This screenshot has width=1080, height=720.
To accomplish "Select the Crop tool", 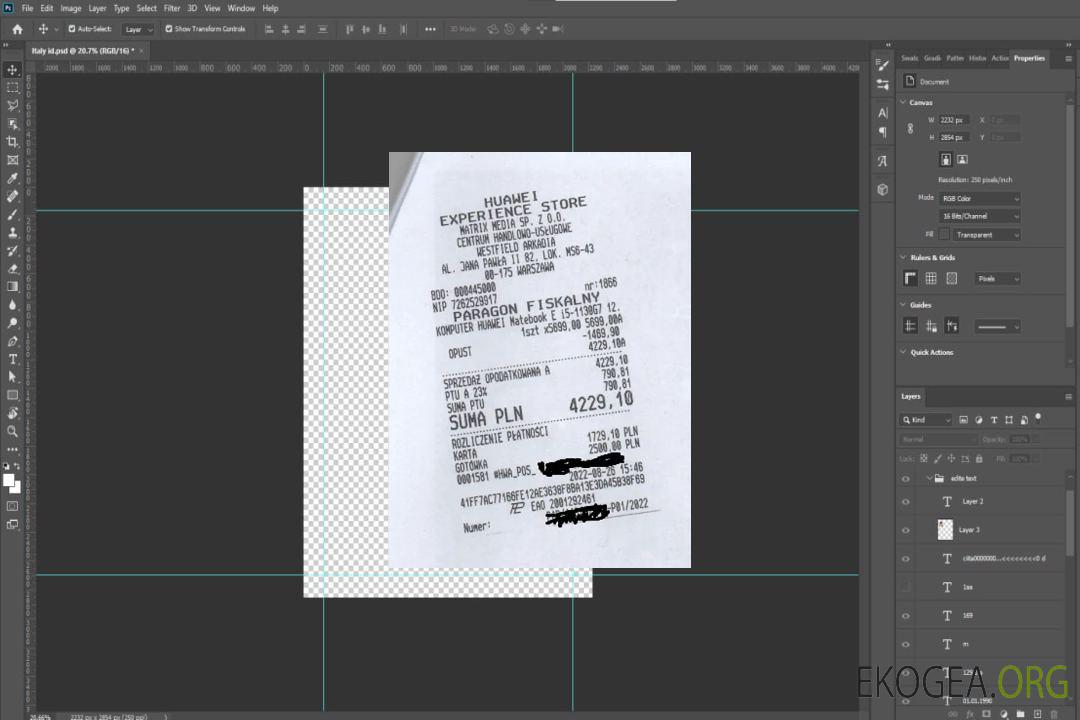I will pyautogui.click(x=12, y=142).
